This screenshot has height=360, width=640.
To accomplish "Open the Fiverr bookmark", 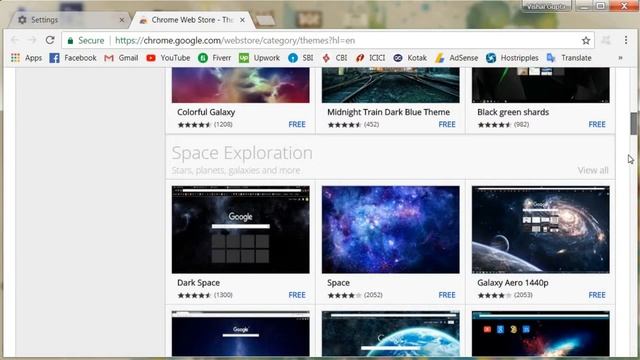I will point(215,58).
